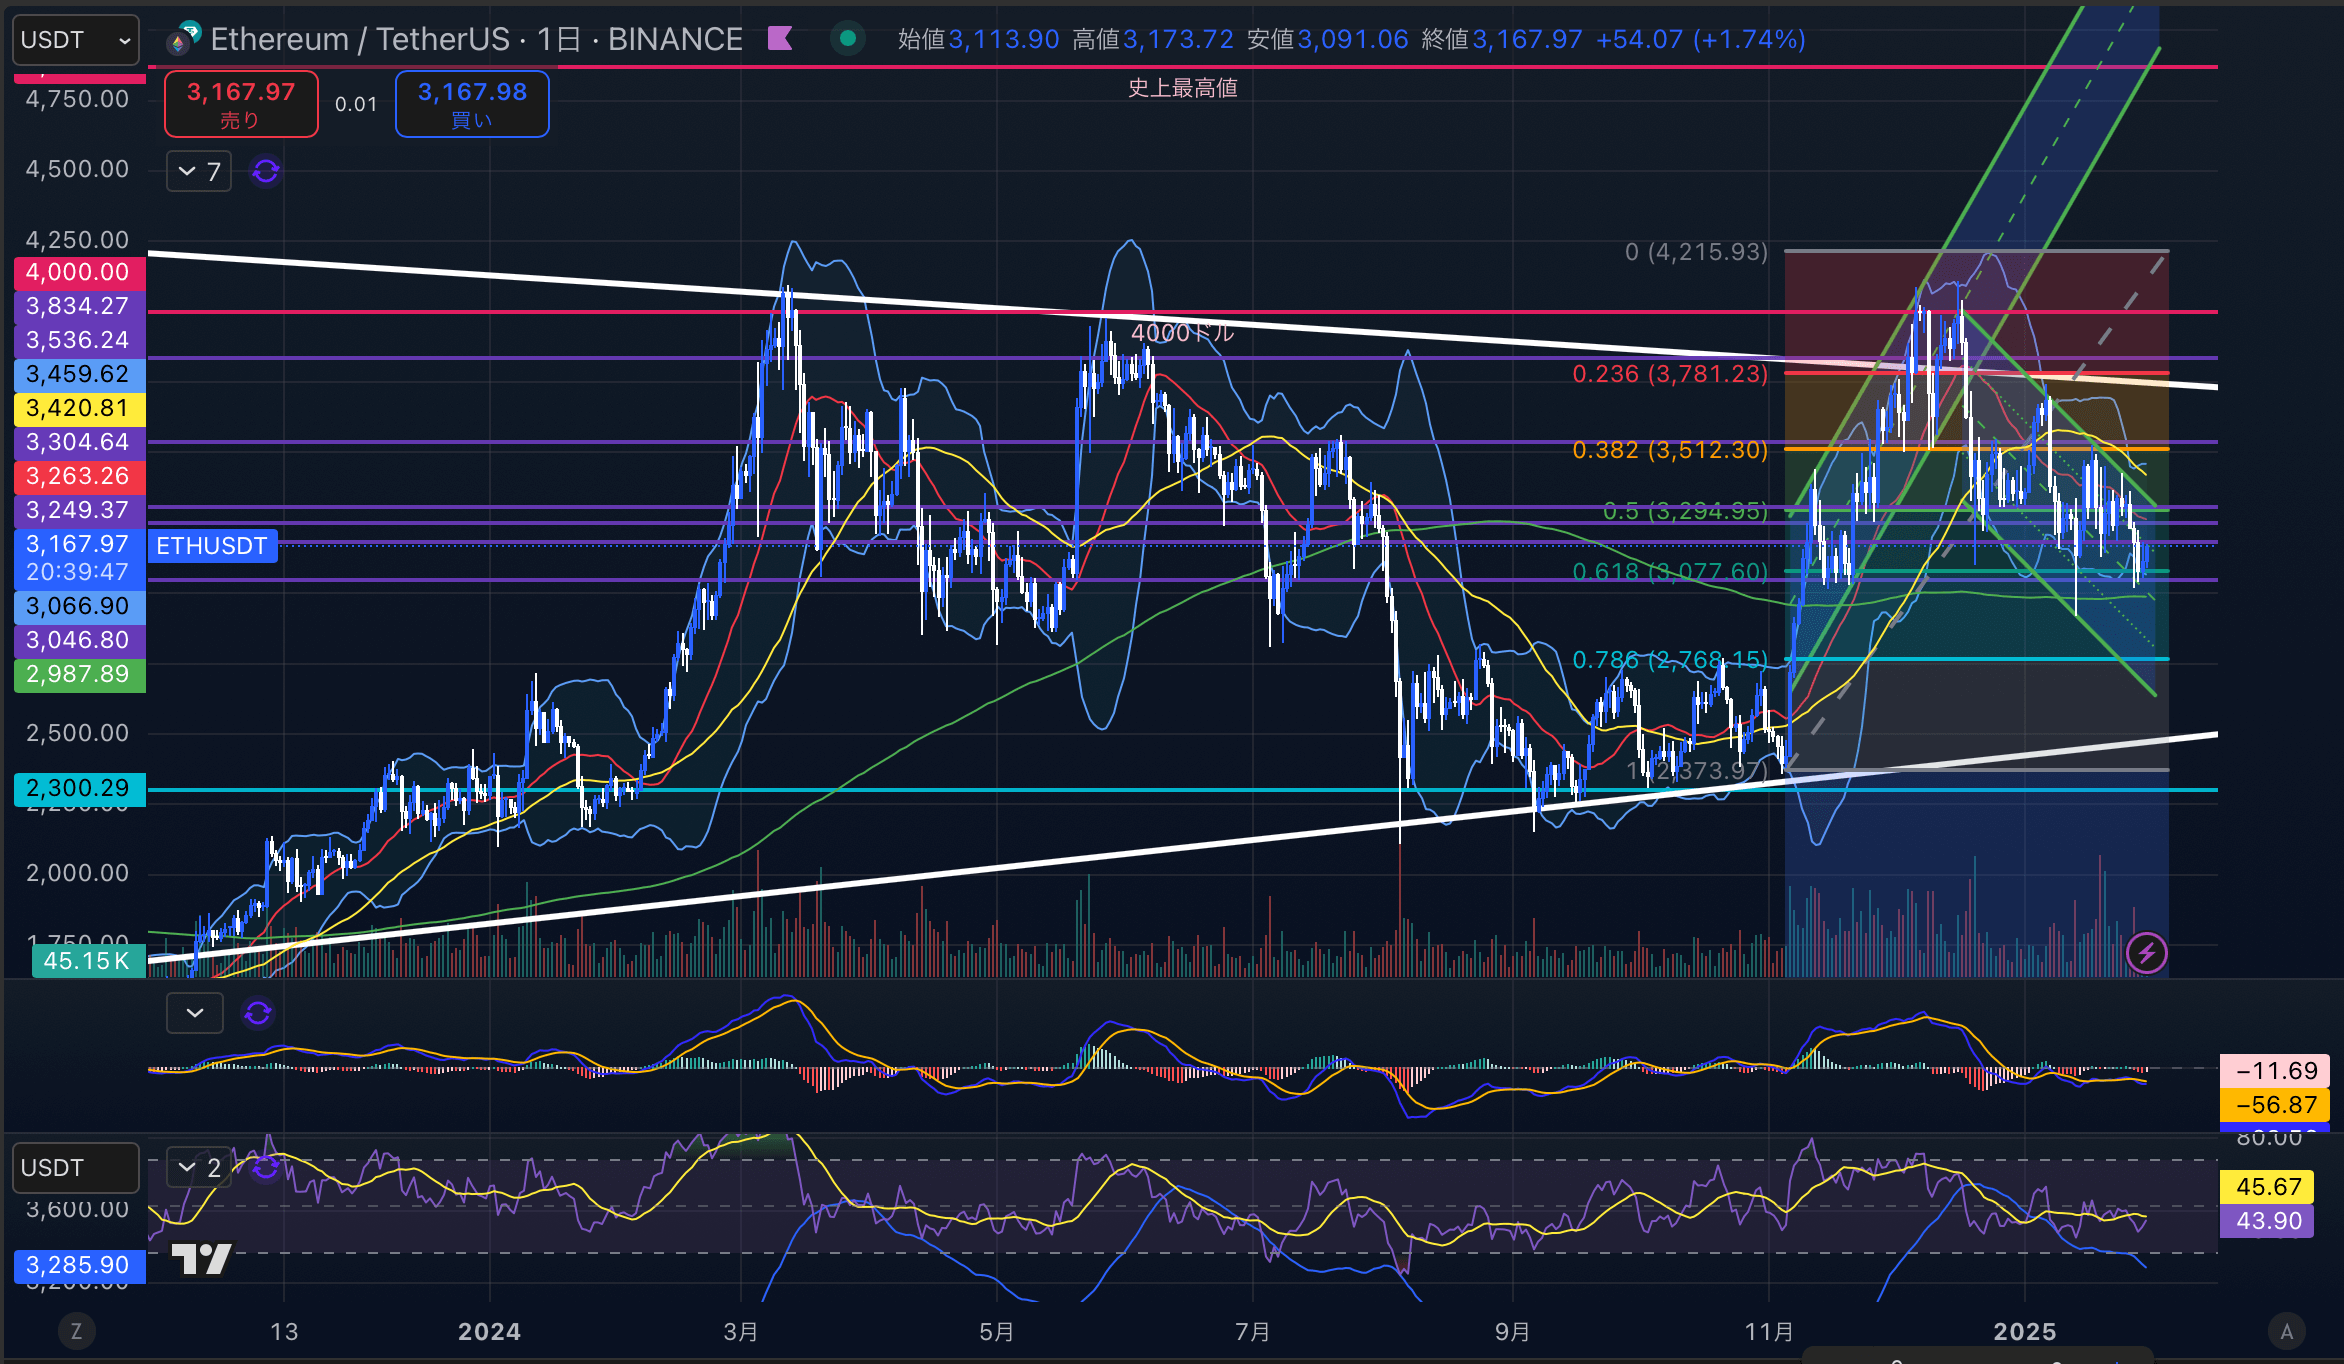The image size is (2344, 1364).
Task: Click the 3,834.27 price axis label
Action: click(x=79, y=306)
